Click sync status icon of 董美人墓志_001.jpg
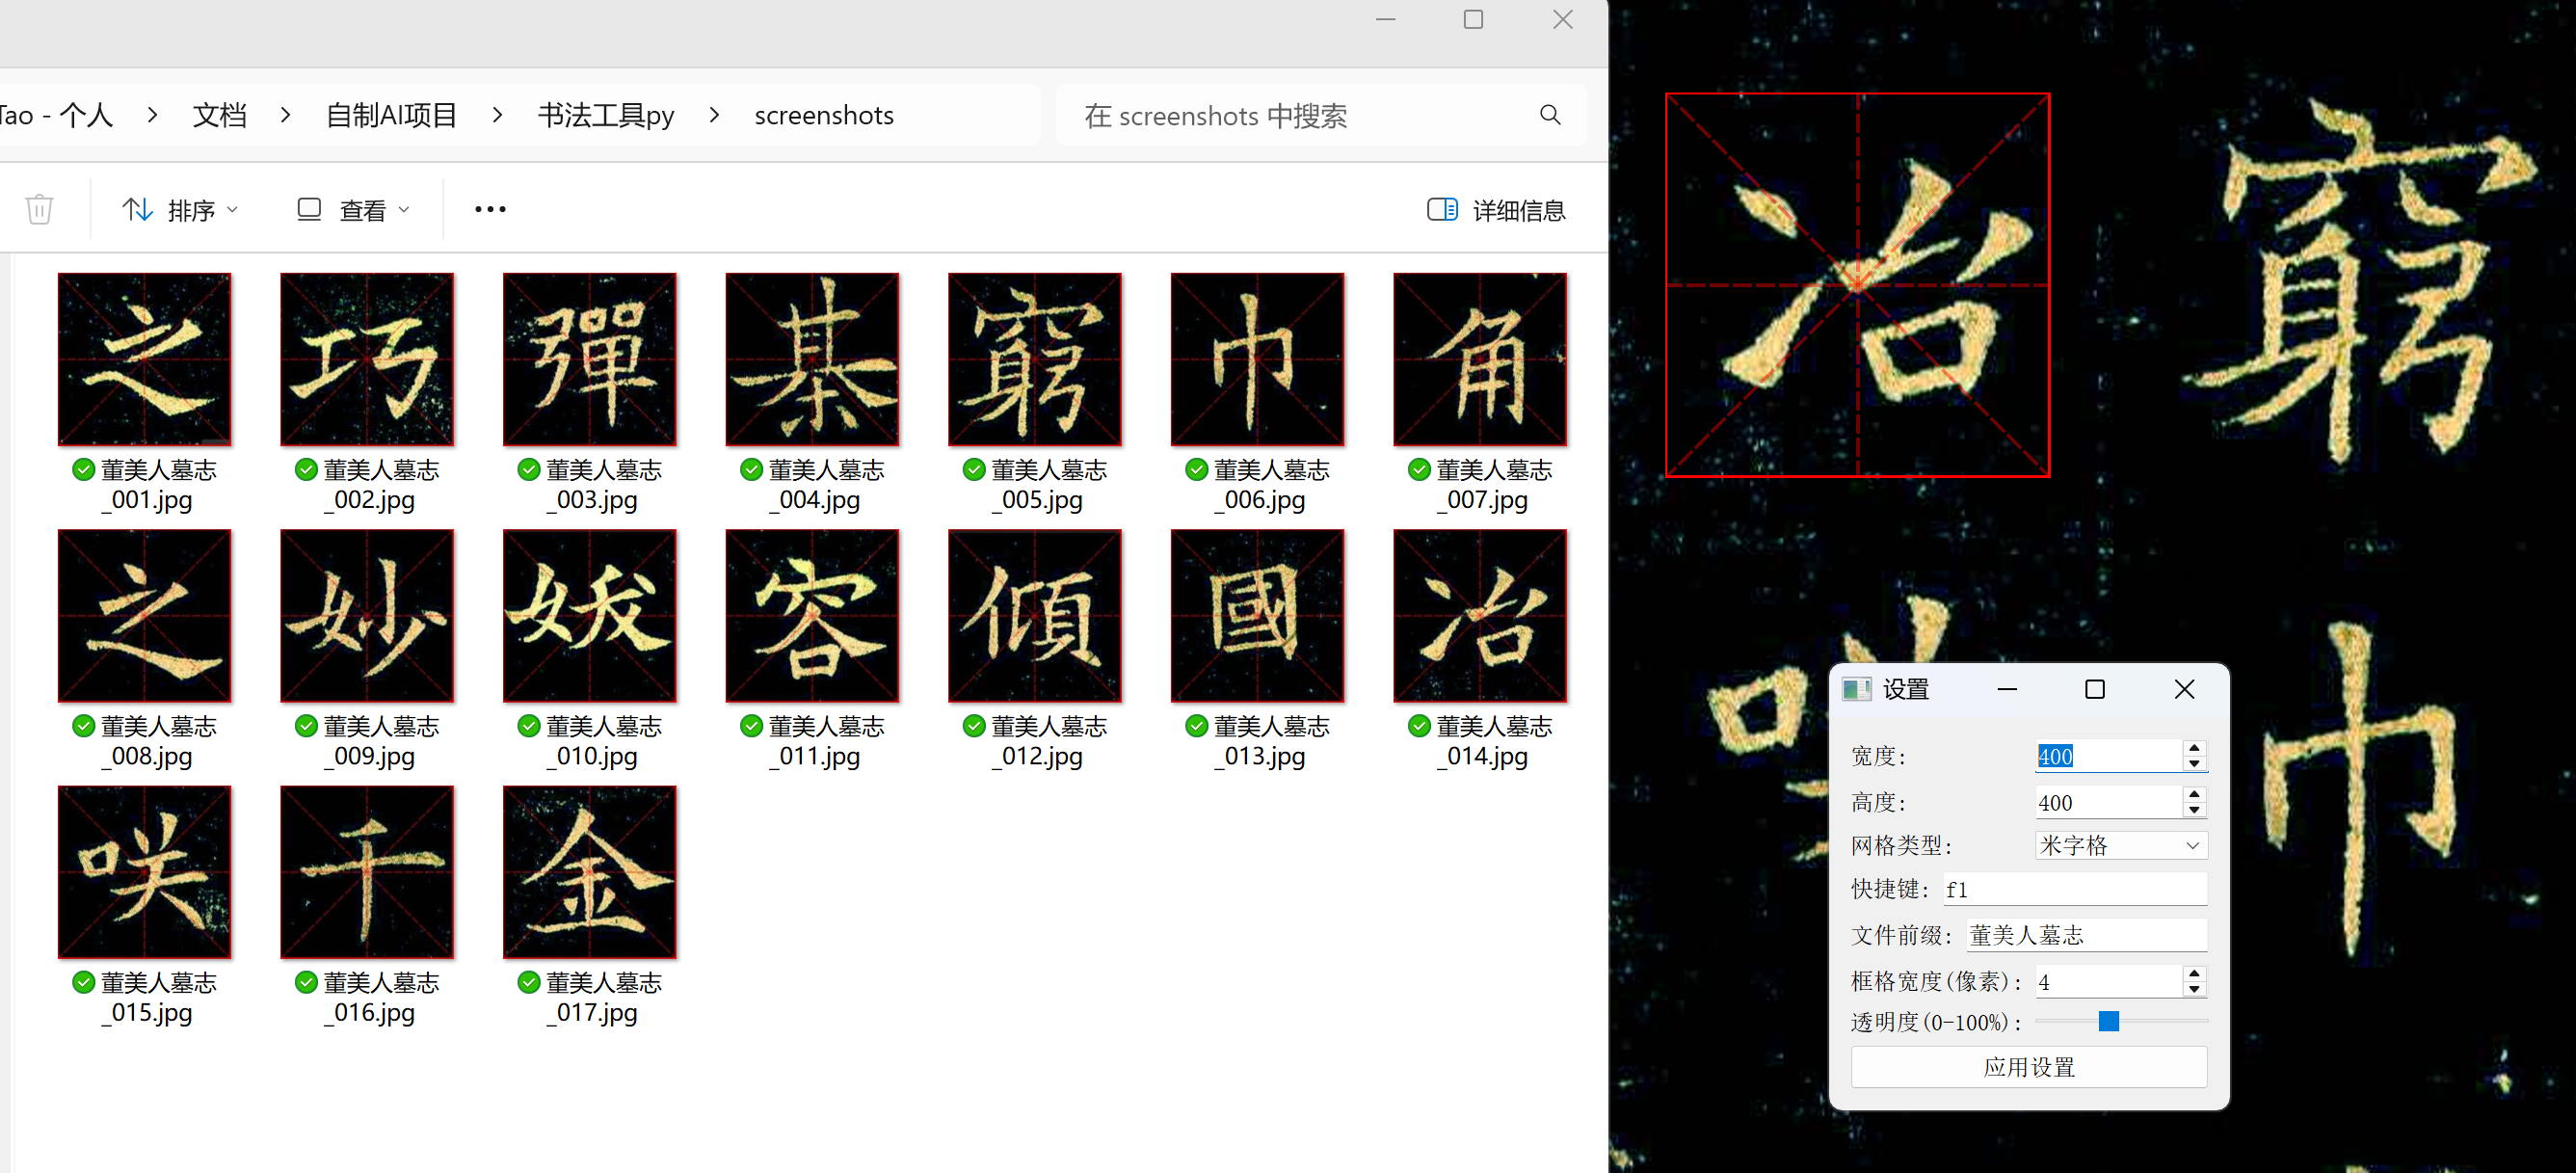2576x1173 pixels. [84, 470]
